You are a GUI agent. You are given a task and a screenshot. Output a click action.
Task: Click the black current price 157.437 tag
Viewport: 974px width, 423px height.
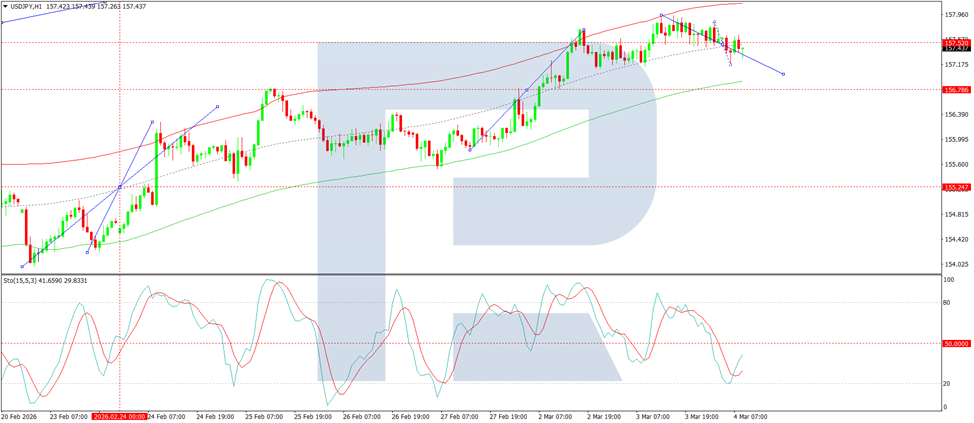[956, 48]
